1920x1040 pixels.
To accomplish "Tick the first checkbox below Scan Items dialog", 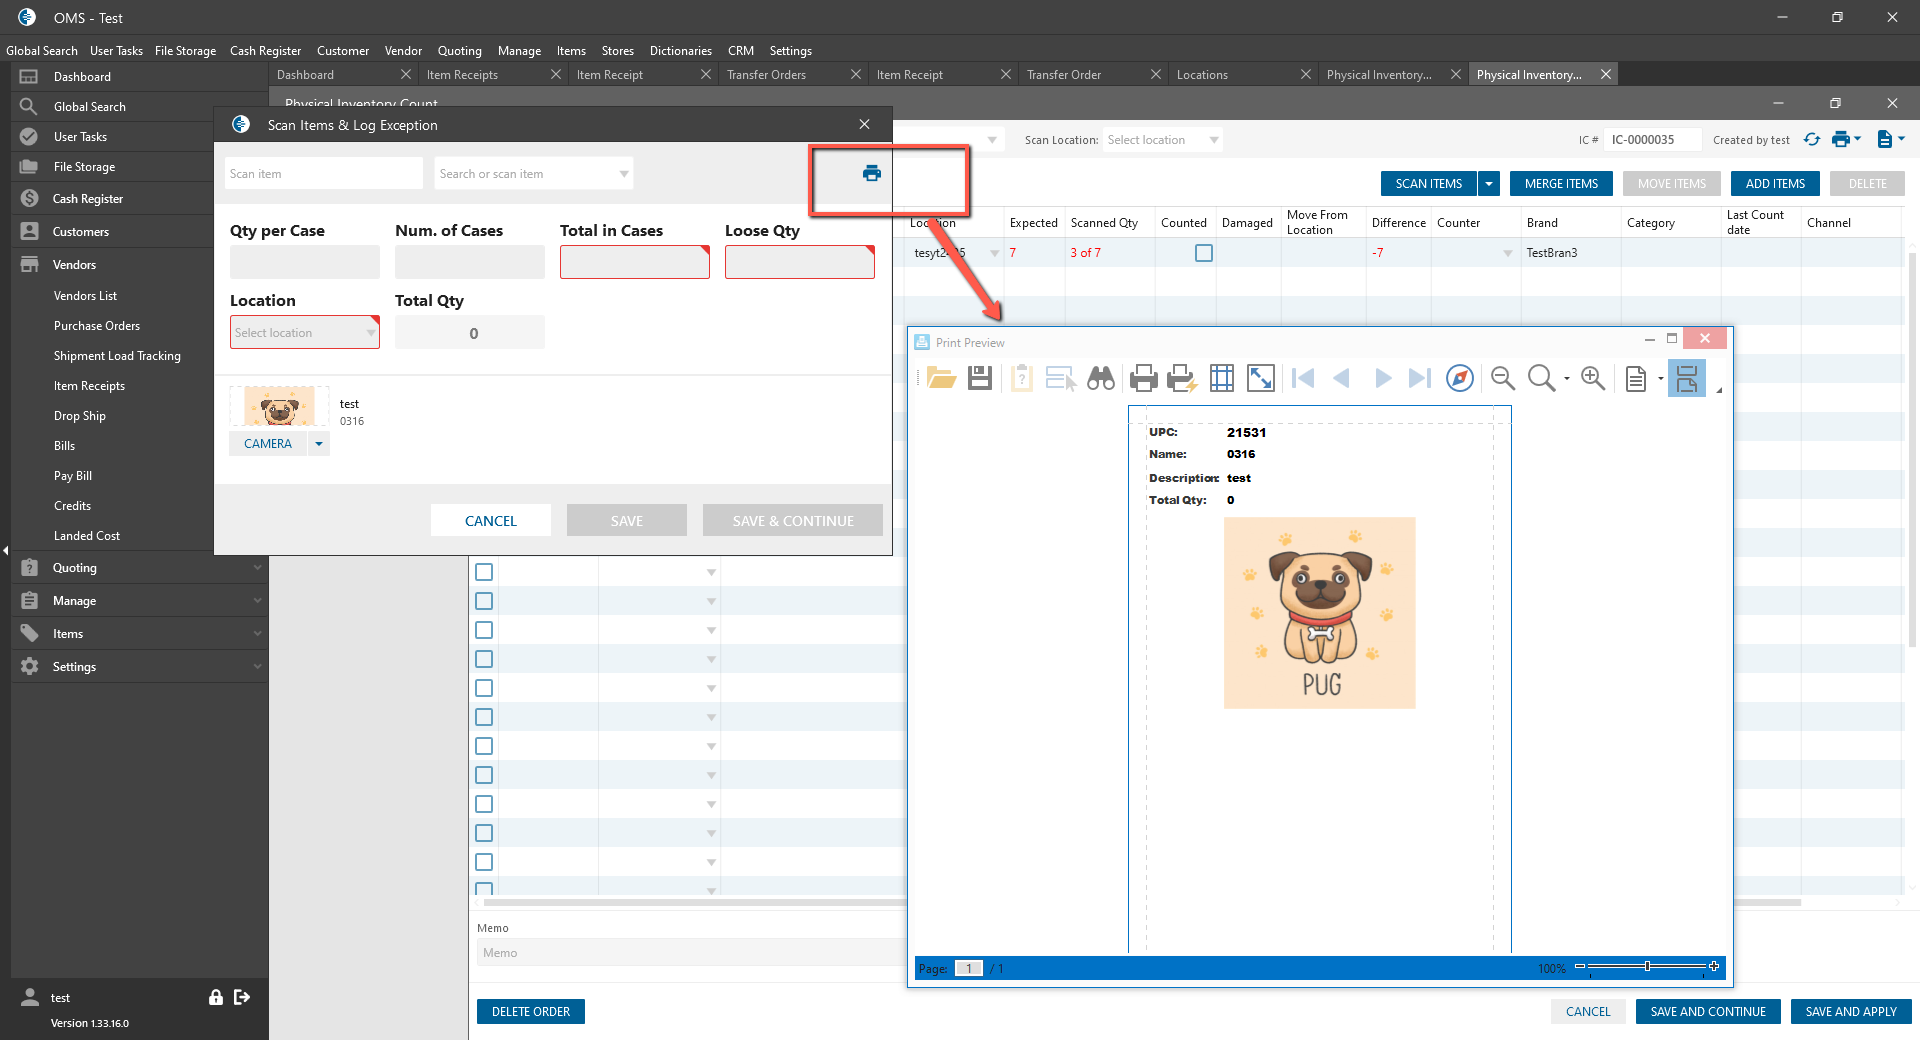I will coord(484,572).
